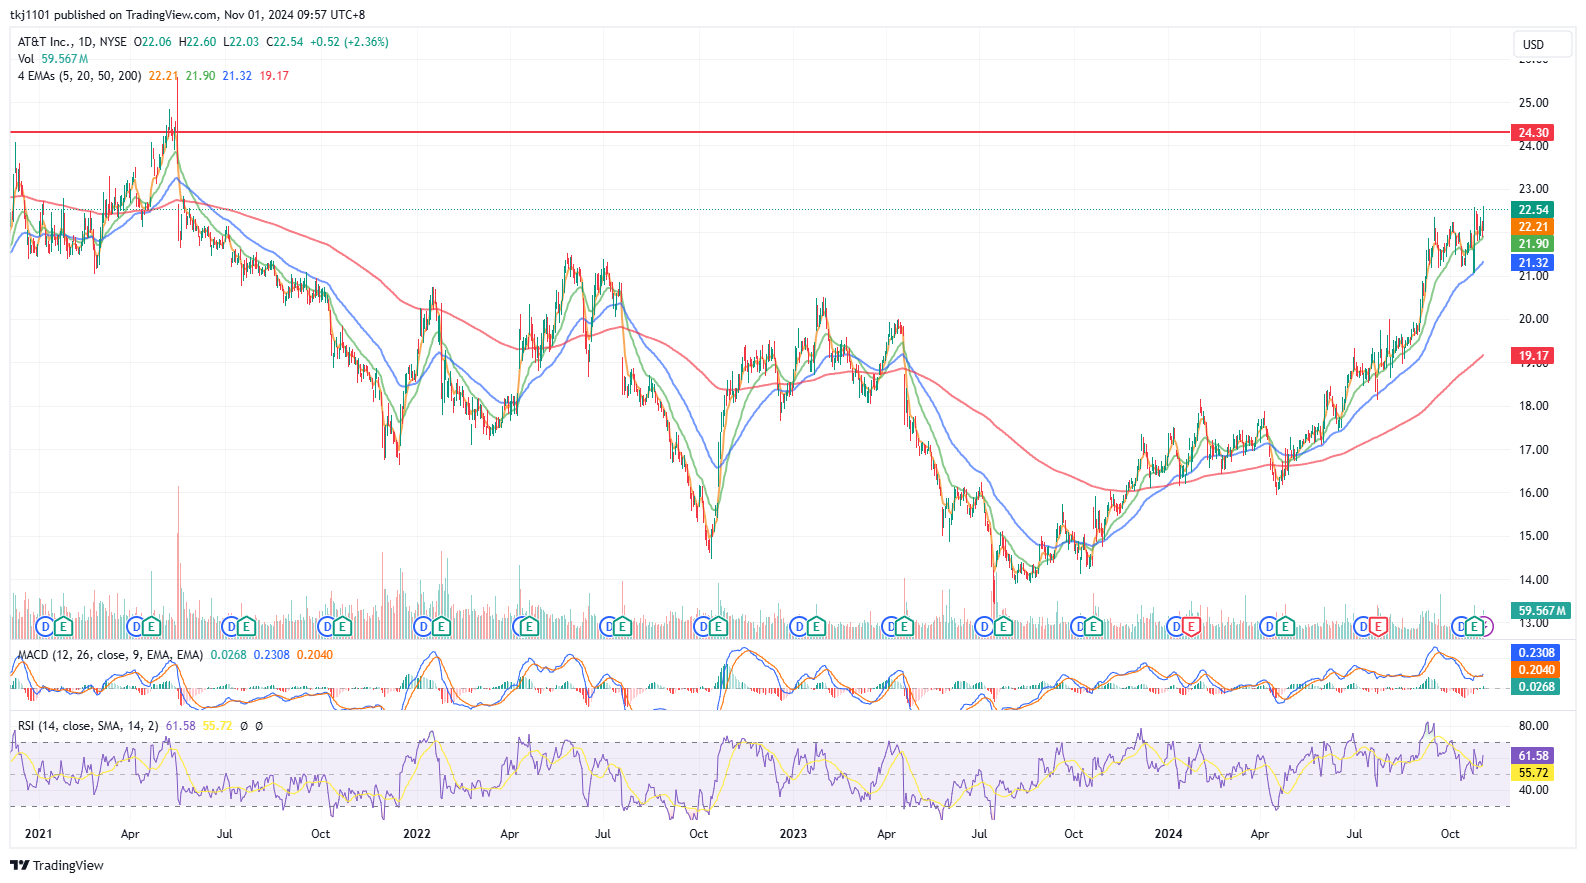Click the TradingView logo at bottom left
1586x883 pixels.
point(57,865)
